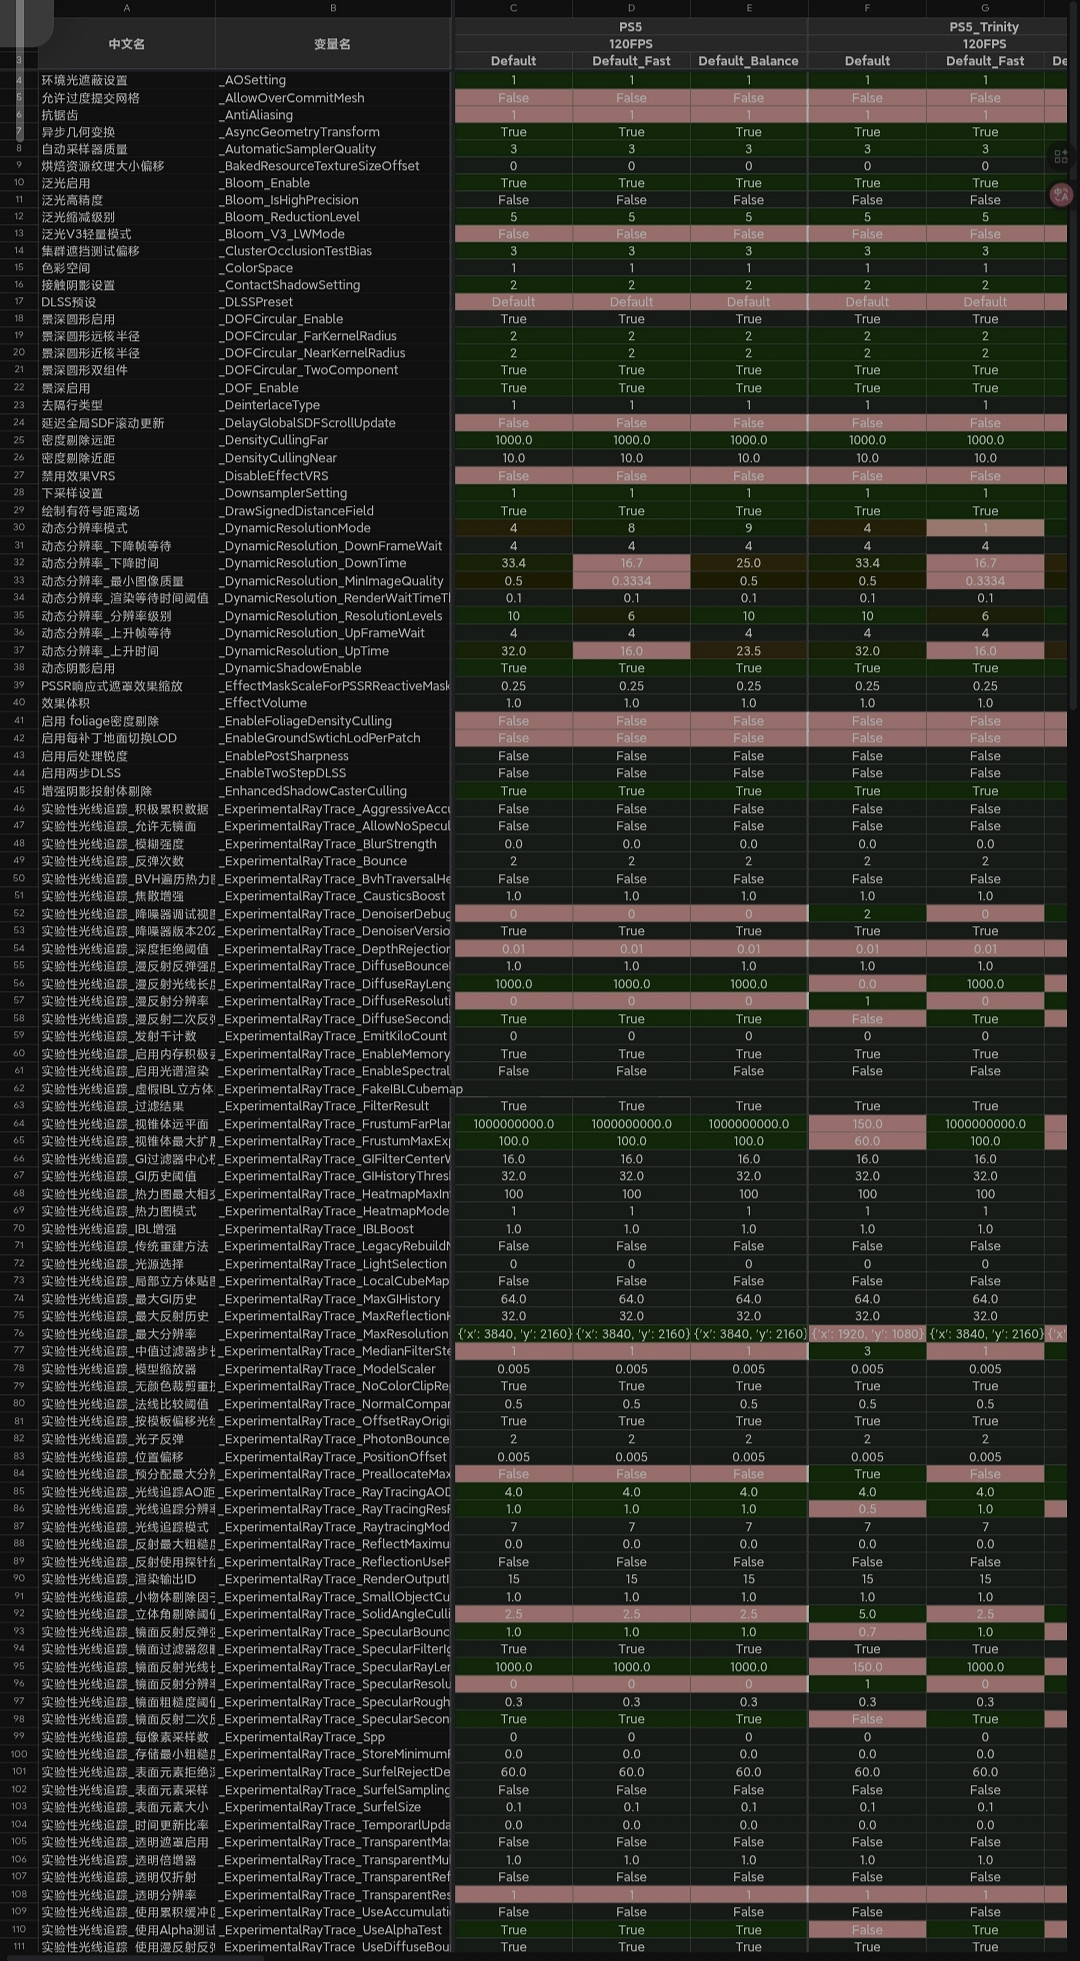Select column D header
Viewport: 1080px width, 1961px height.
631,8
